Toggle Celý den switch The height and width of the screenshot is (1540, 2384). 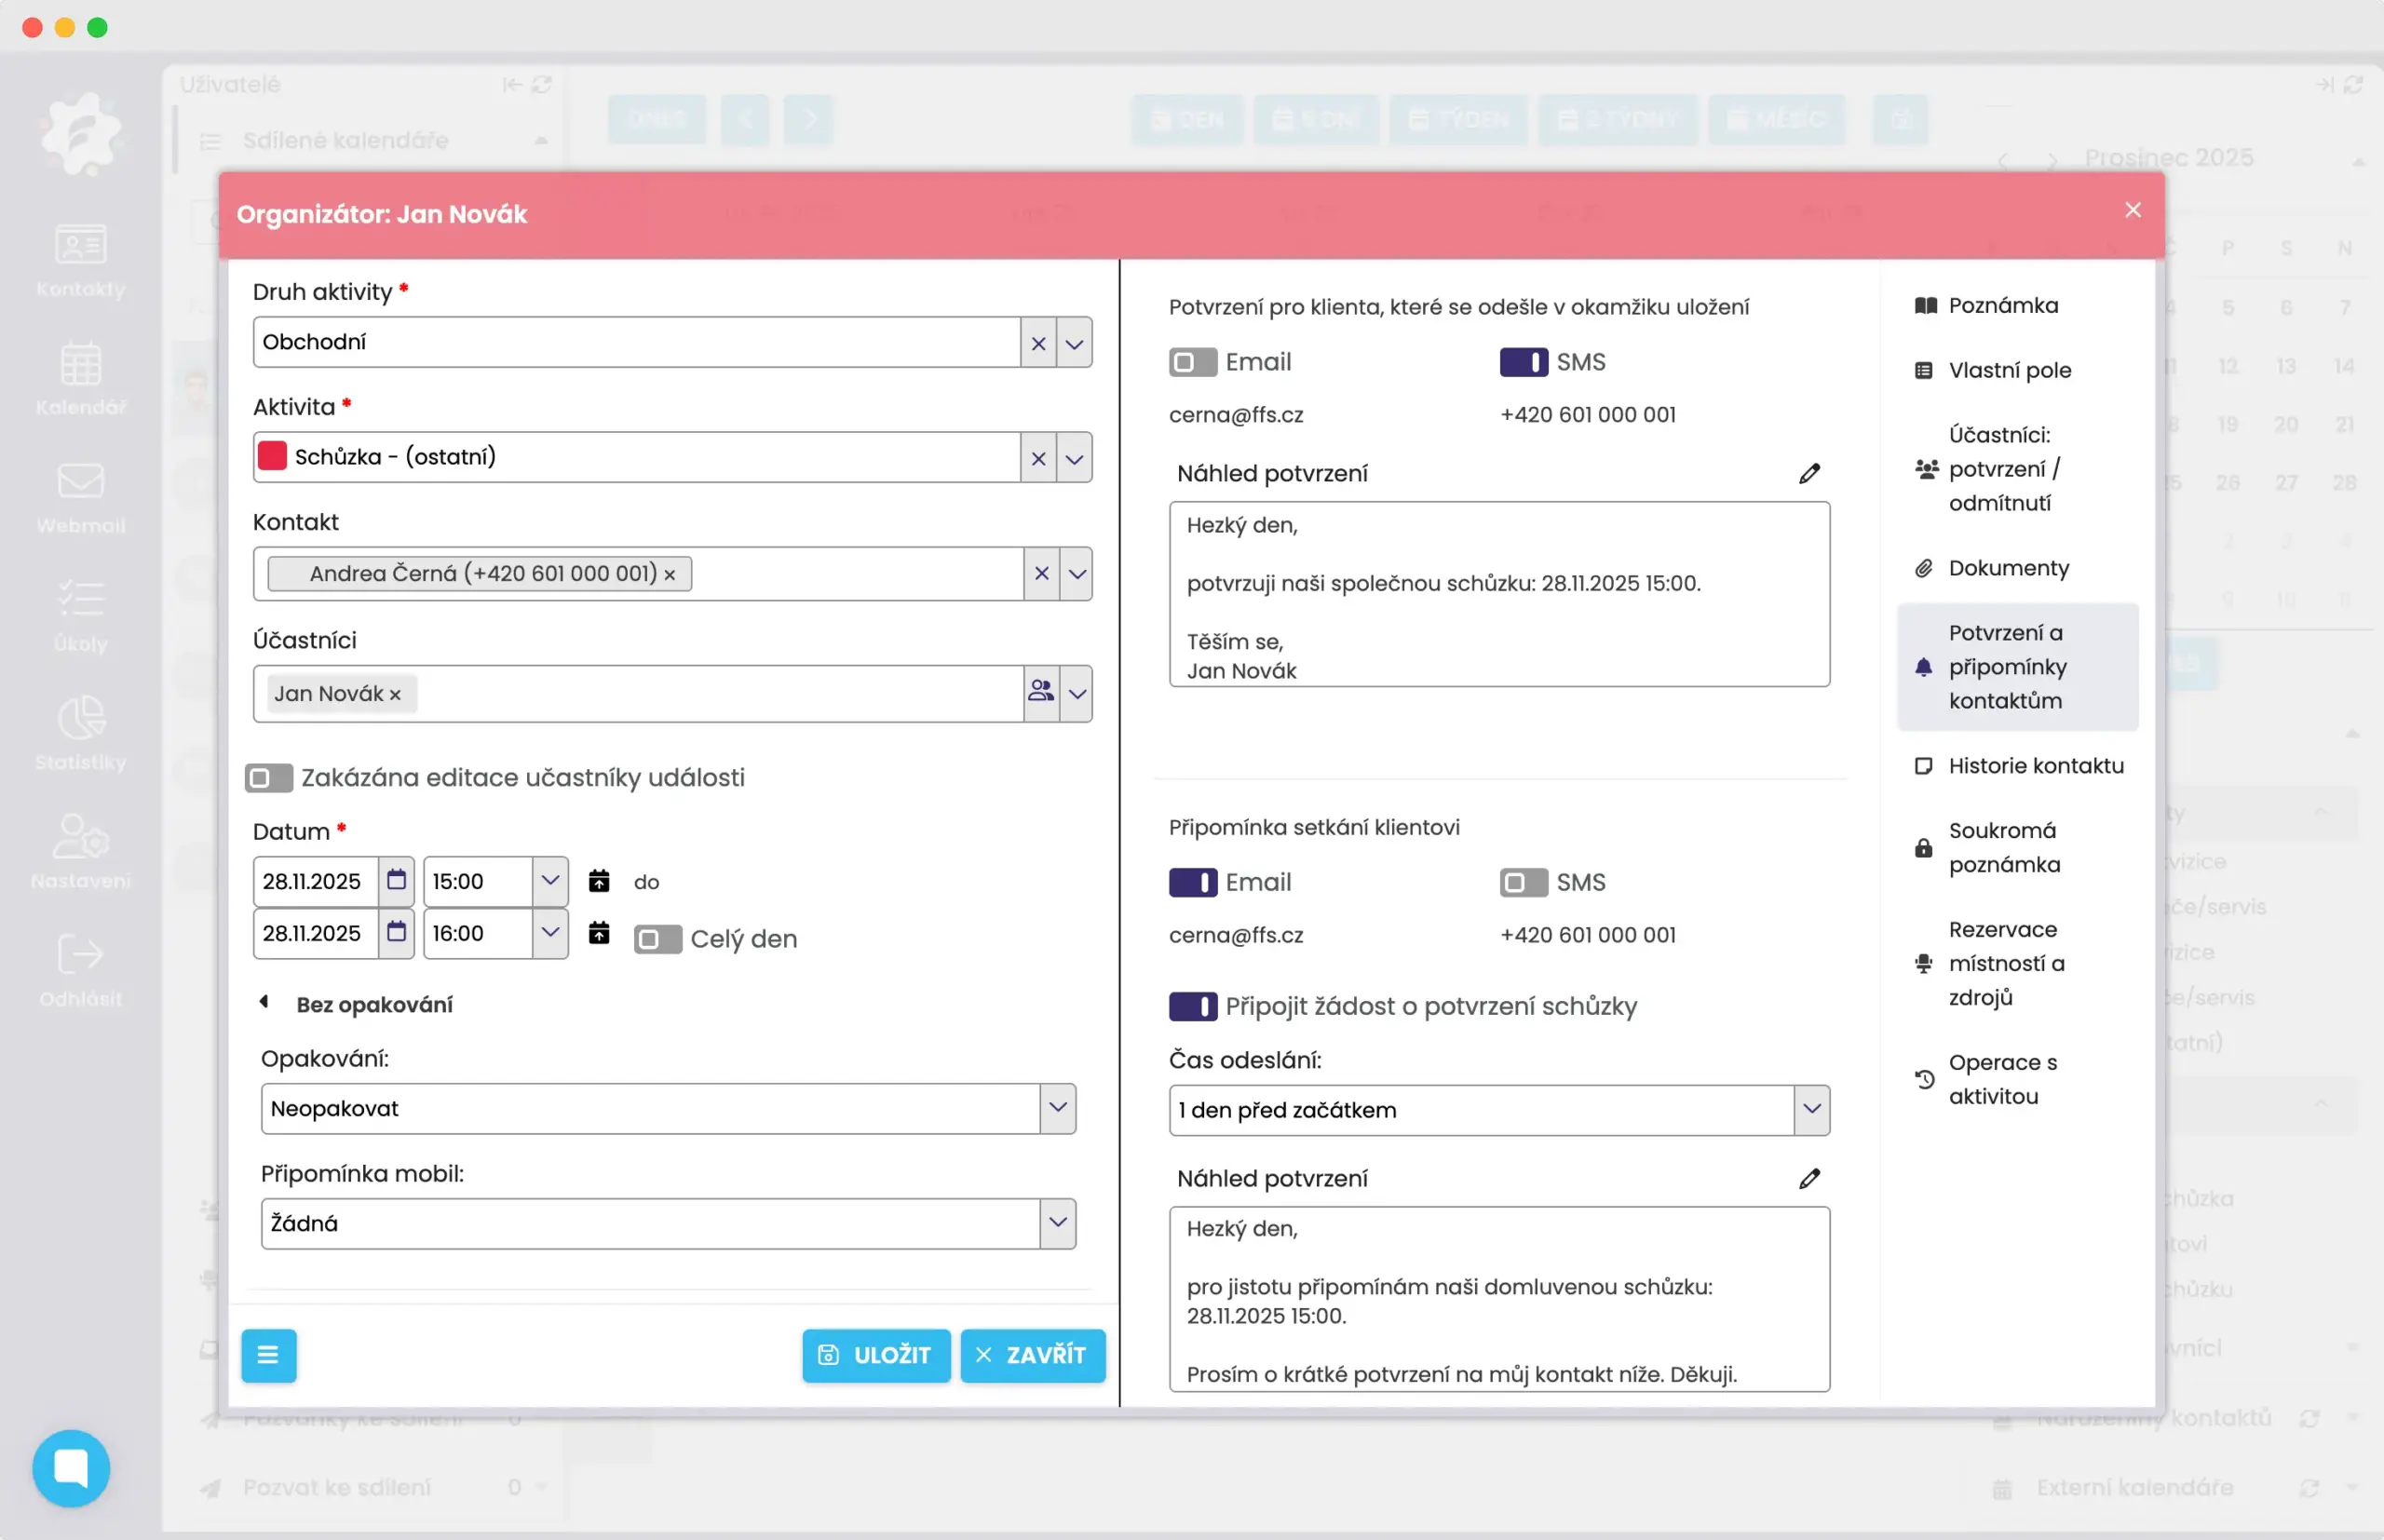point(657,939)
